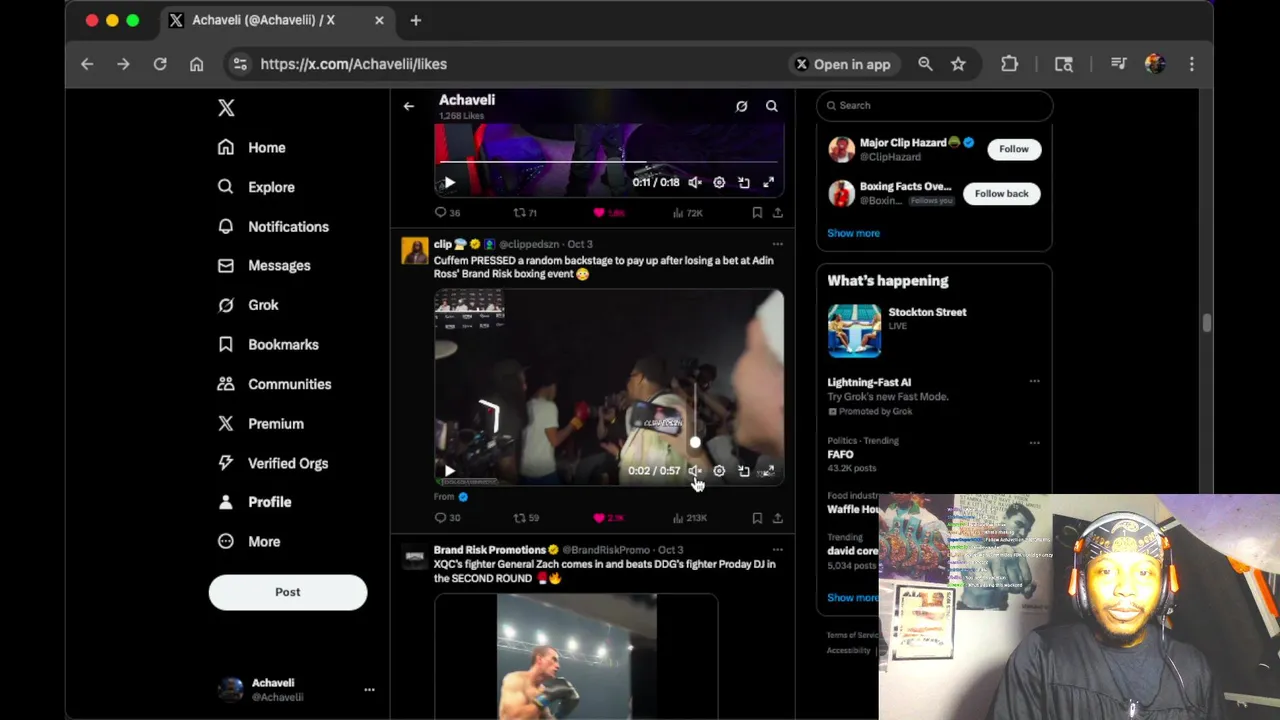Screen dimensions: 1280x720
Task: Follow Major Clip Hazard
Action: point(1013,149)
